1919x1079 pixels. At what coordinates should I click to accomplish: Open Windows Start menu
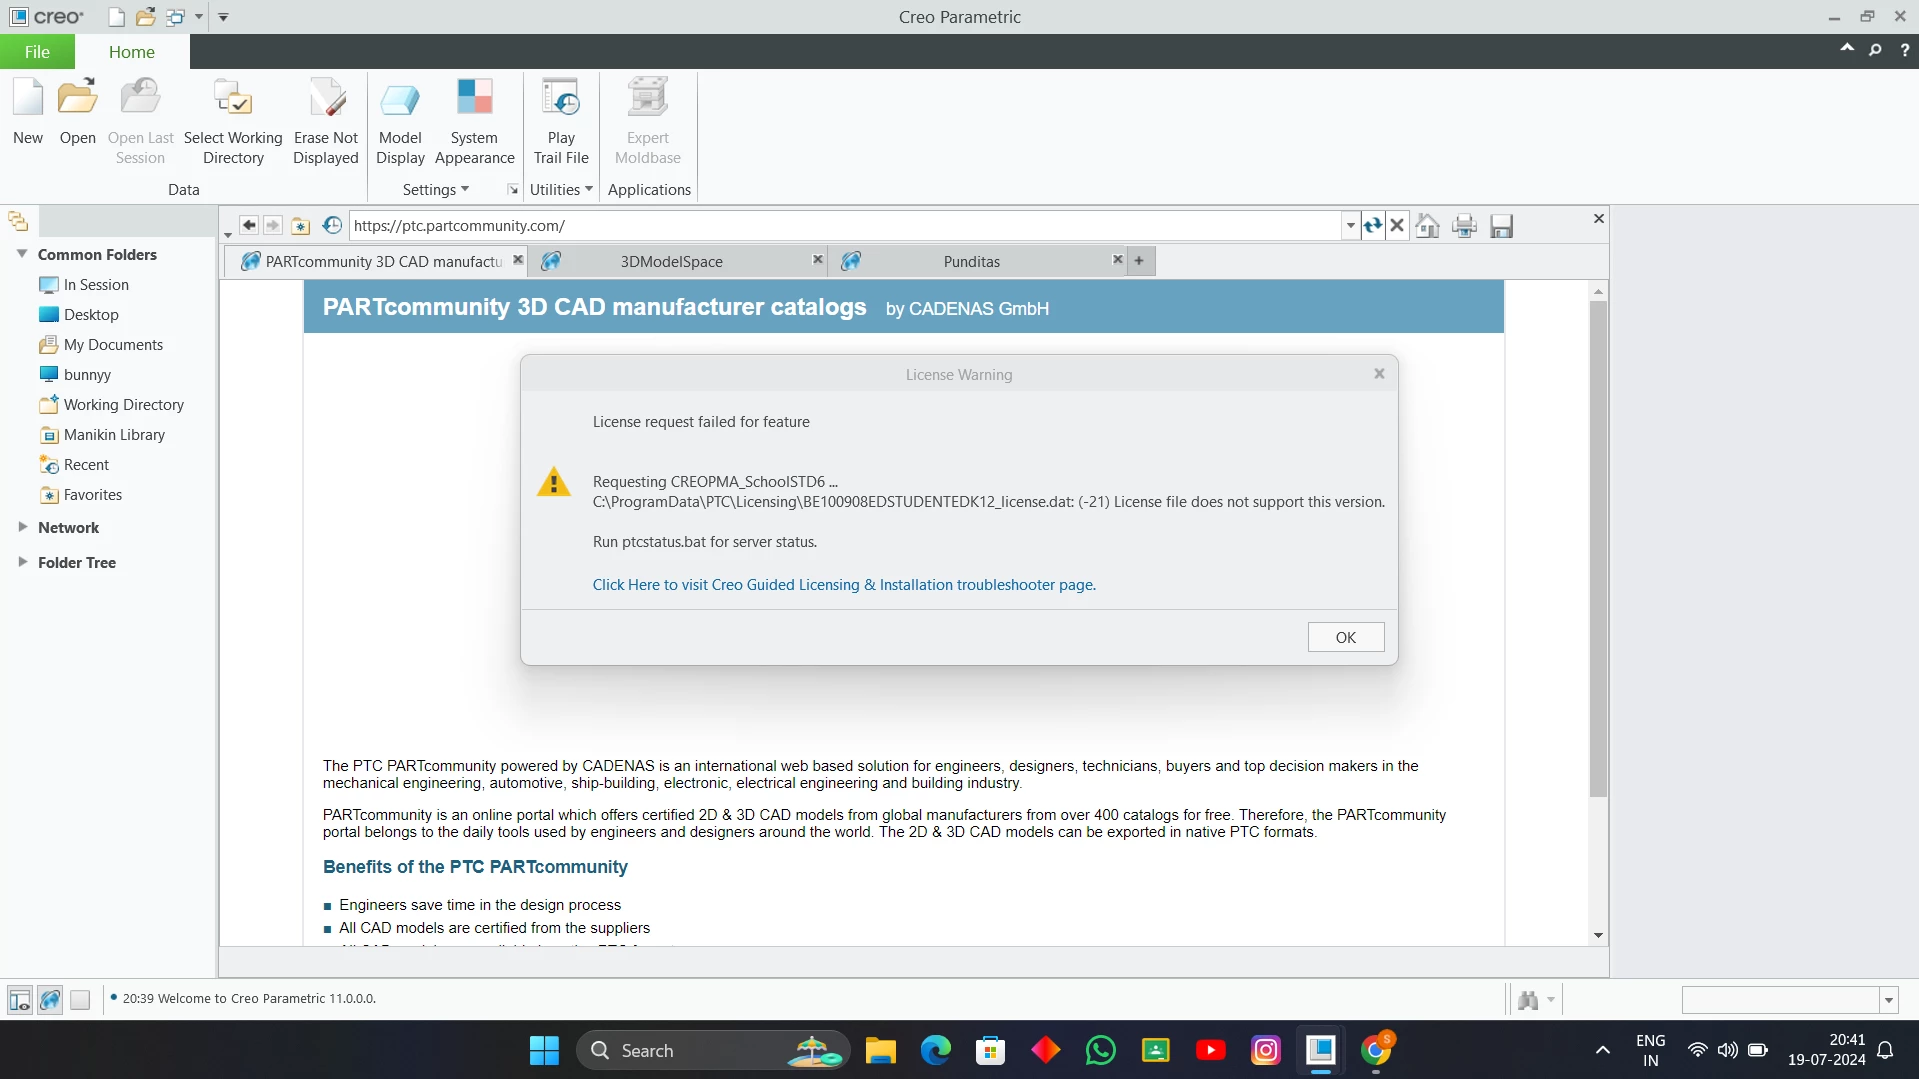point(544,1050)
